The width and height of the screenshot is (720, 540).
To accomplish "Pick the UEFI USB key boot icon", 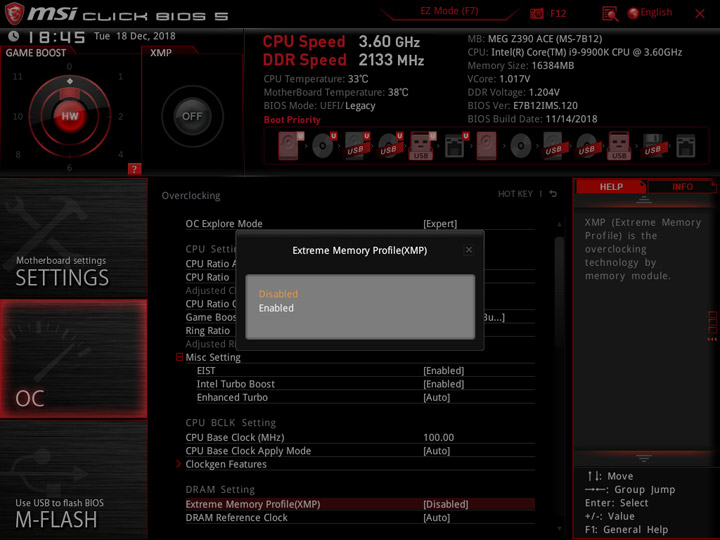I will click(422, 146).
